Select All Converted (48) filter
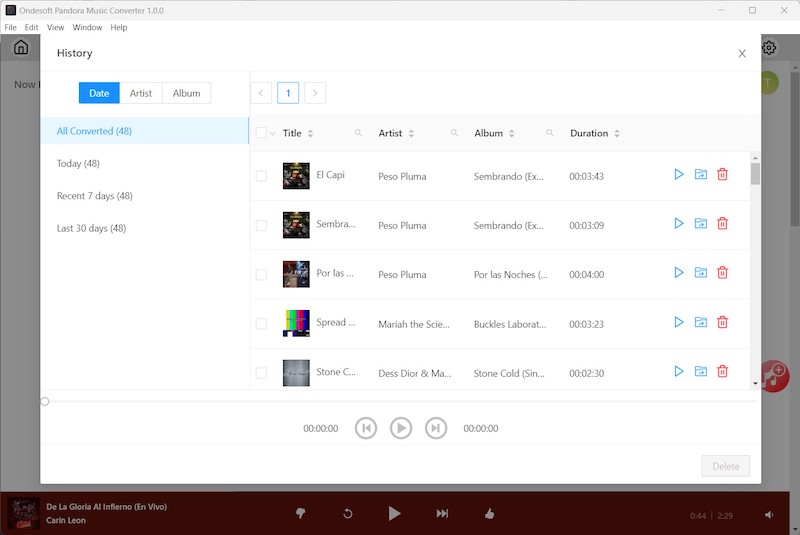Image resolution: width=800 pixels, height=535 pixels. pyautogui.click(x=144, y=131)
